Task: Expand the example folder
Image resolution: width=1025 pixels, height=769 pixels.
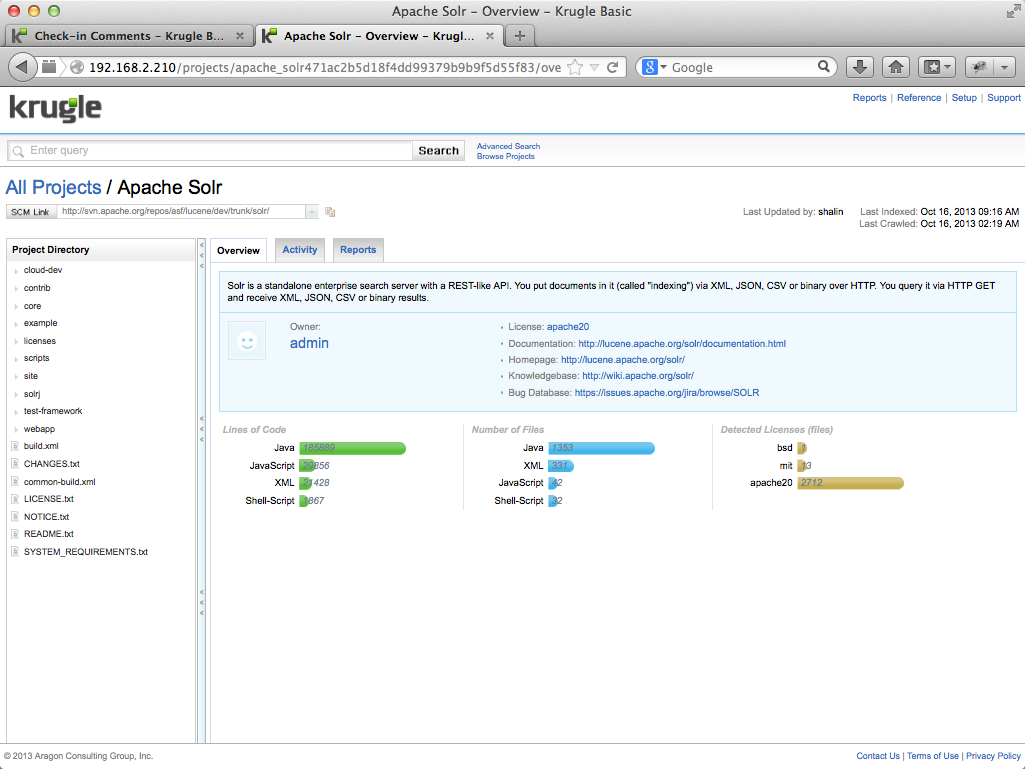Action: click(x=16, y=324)
